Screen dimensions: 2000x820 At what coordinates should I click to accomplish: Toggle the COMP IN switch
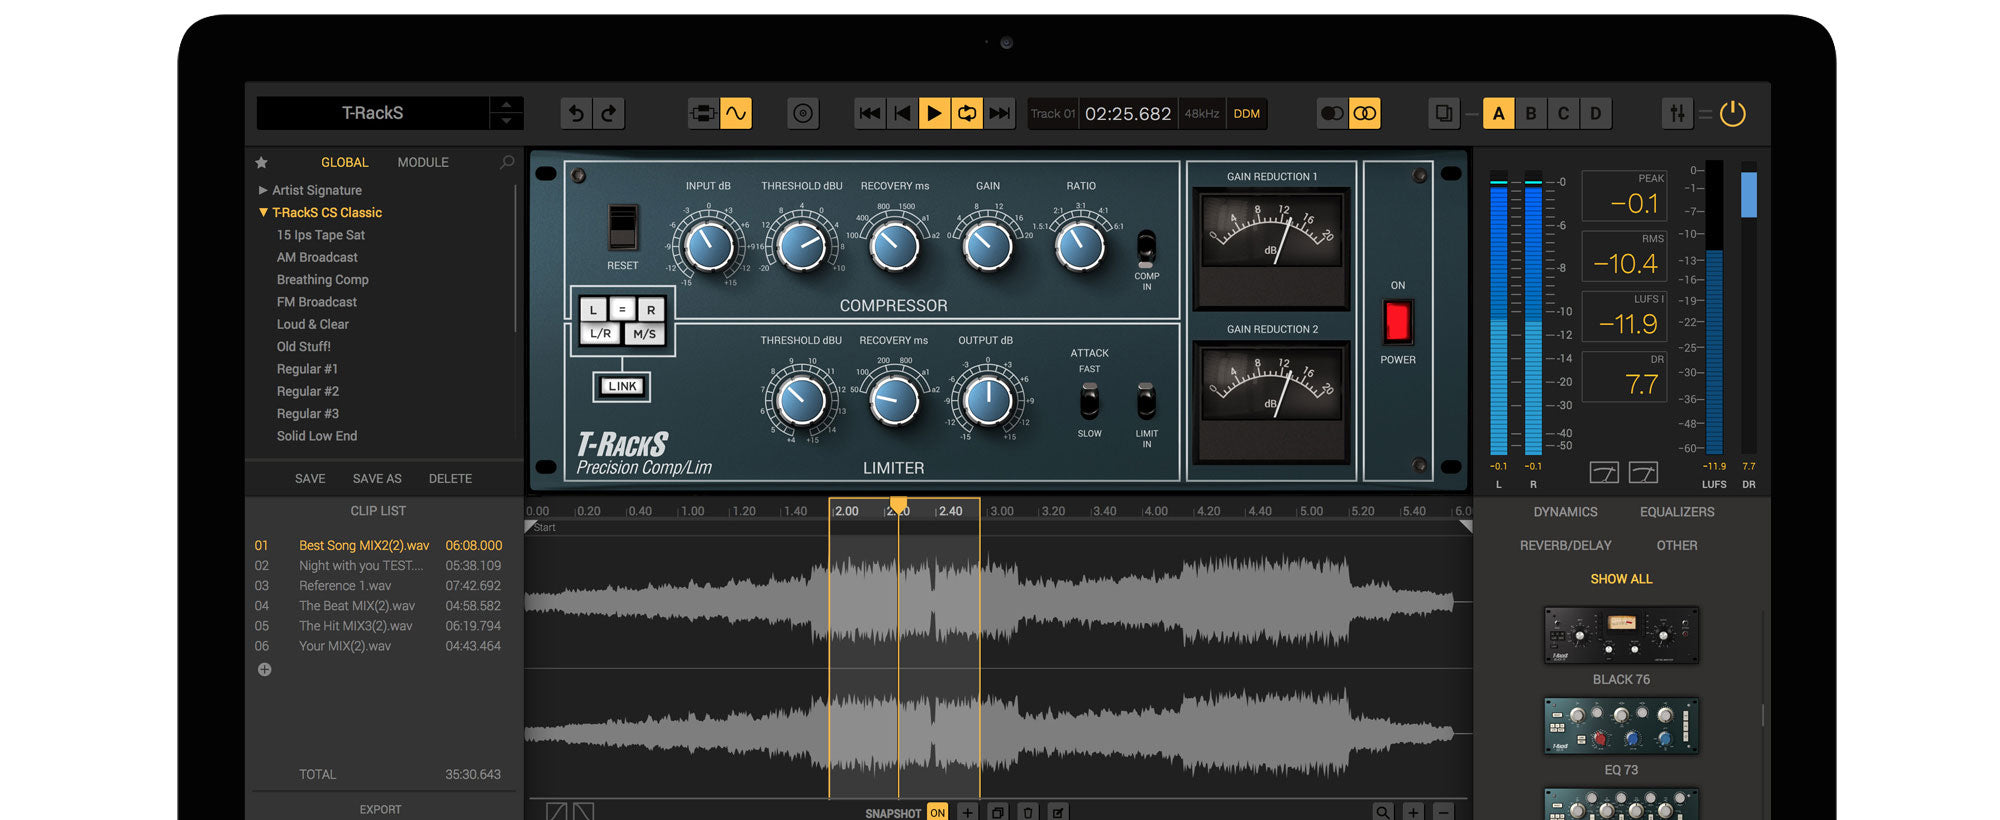click(1147, 248)
